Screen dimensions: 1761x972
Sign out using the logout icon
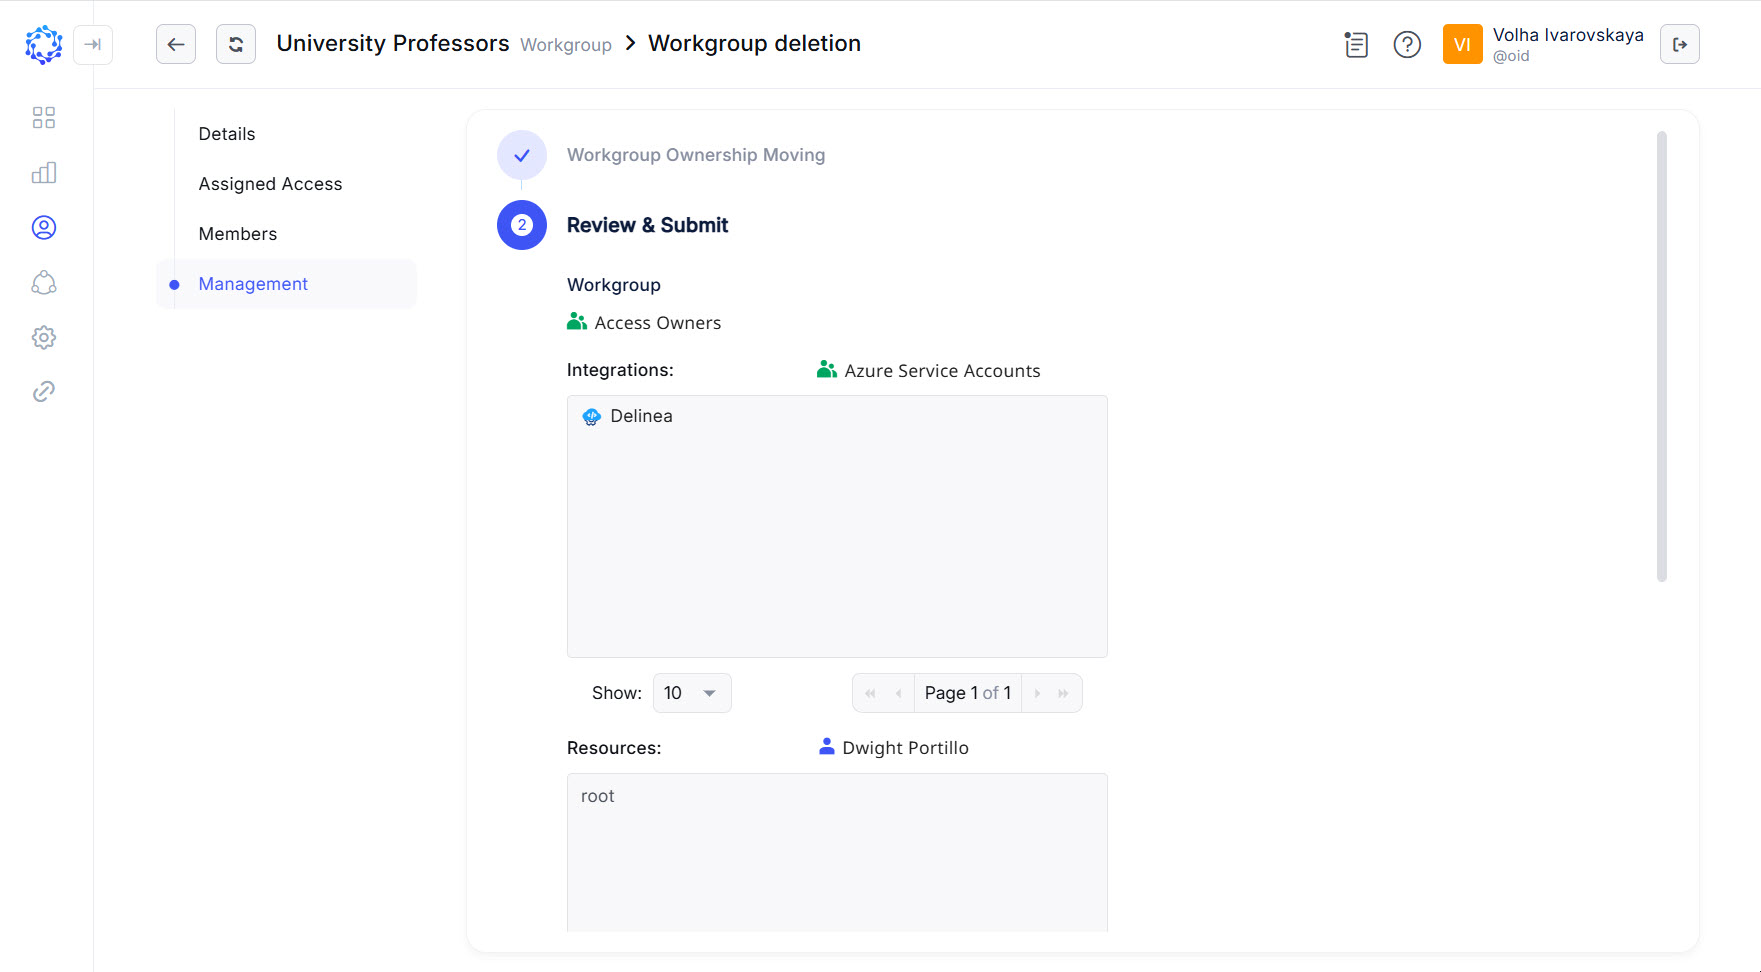point(1680,45)
